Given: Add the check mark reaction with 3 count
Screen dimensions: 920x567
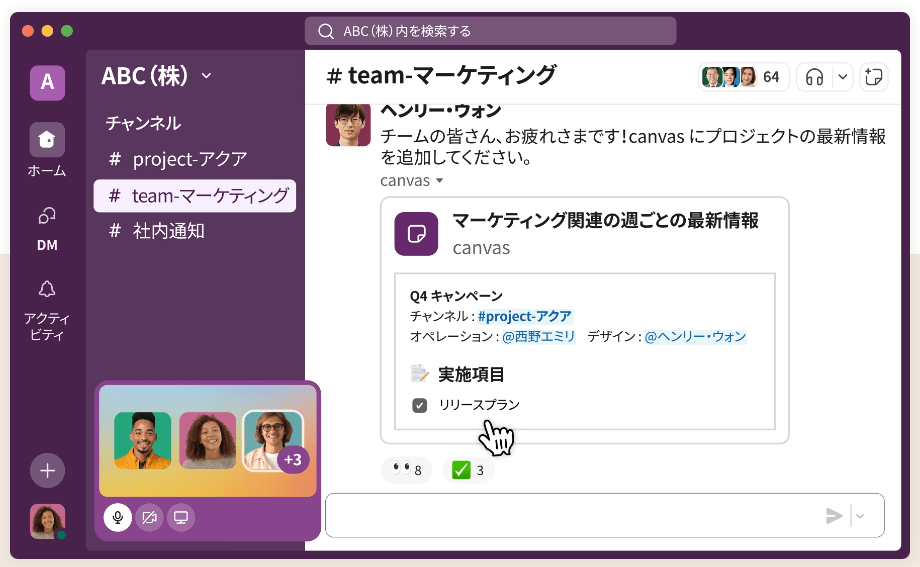Looking at the screenshot, I should click(x=468, y=470).
